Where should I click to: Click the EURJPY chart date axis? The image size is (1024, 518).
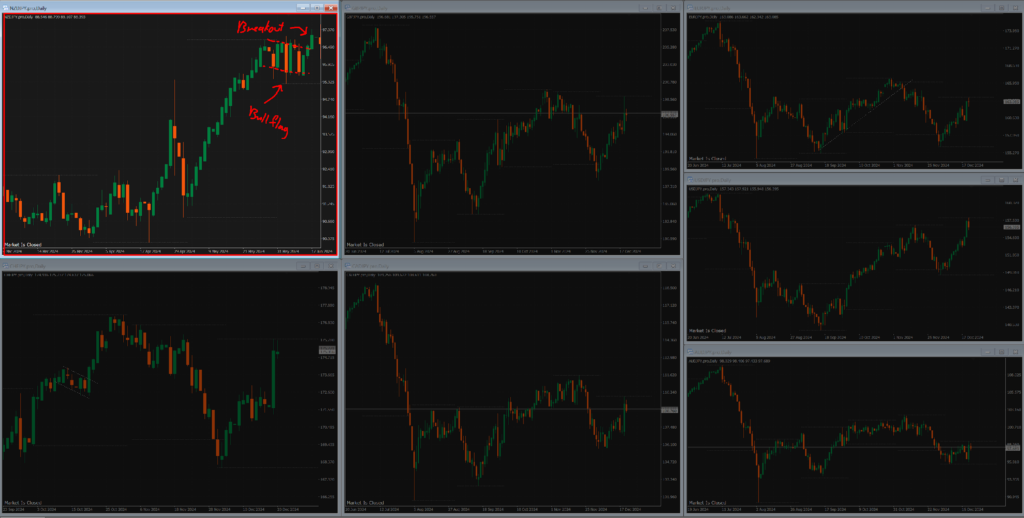[844, 164]
